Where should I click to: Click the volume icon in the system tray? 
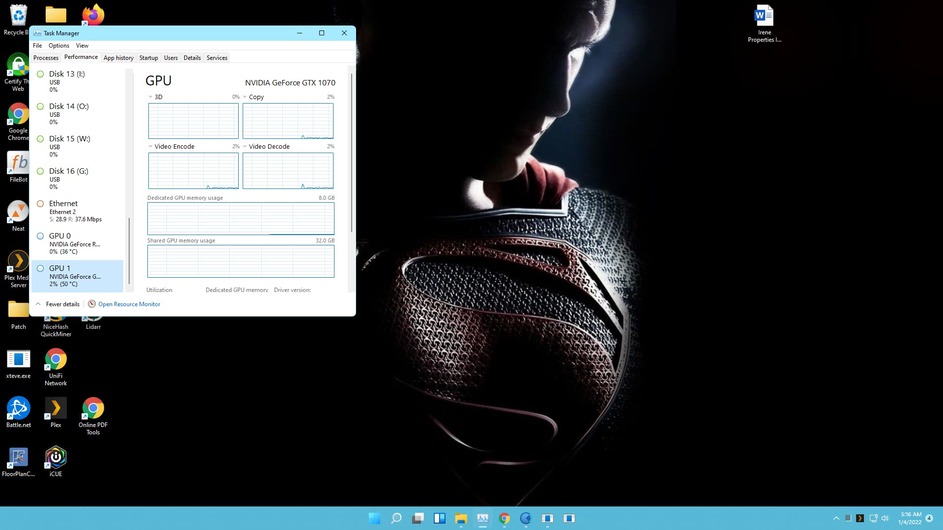point(885,518)
